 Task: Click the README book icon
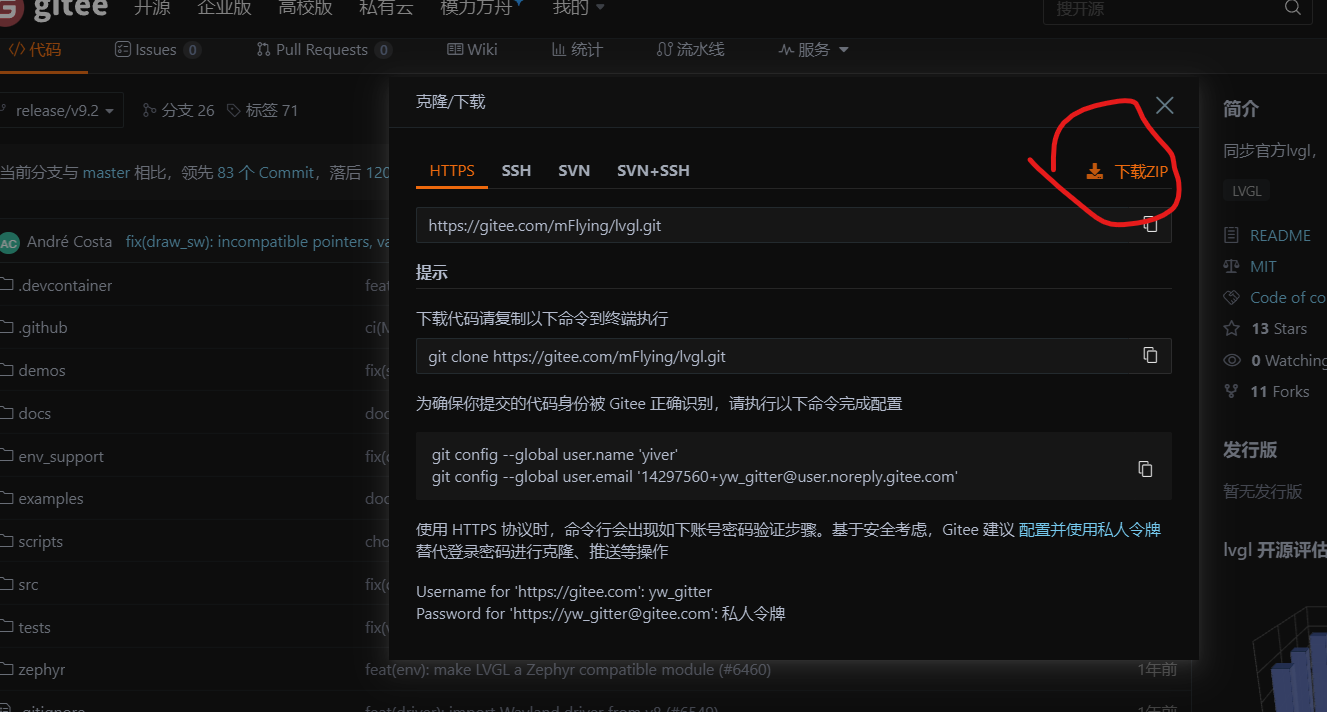1232,236
